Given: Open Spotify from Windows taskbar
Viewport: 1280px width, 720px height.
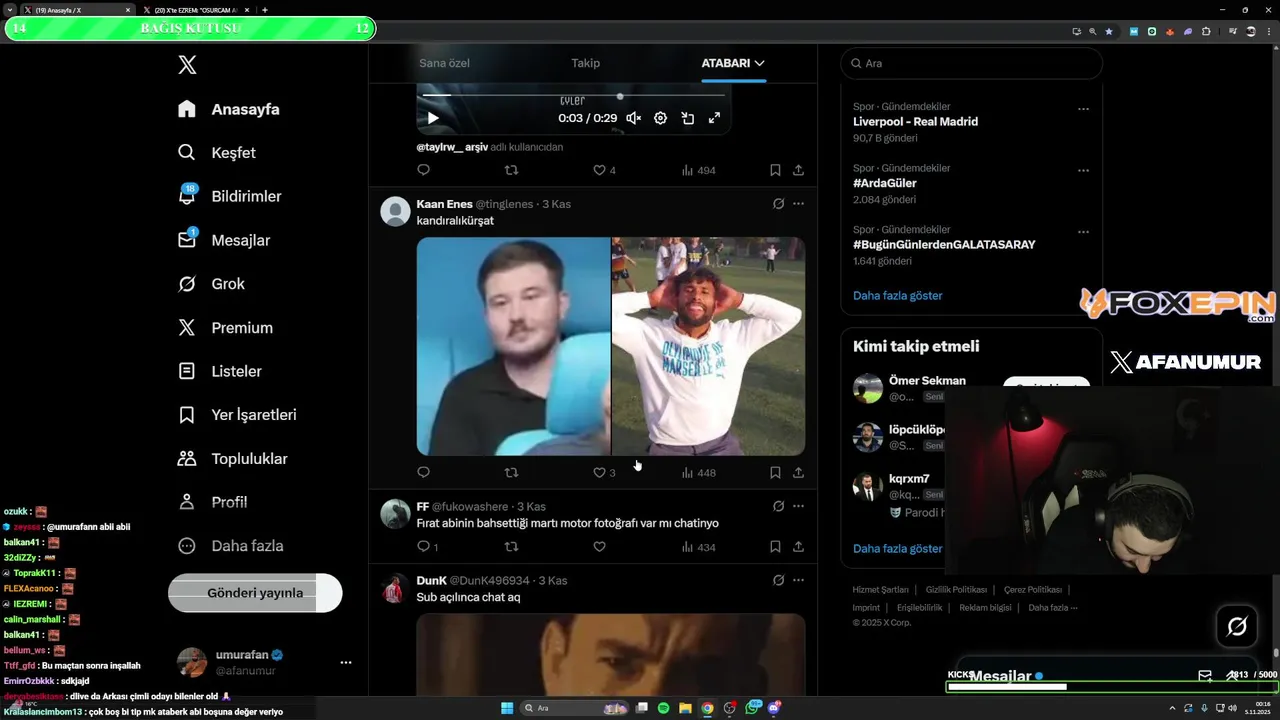Looking at the screenshot, I should coord(664,708).
